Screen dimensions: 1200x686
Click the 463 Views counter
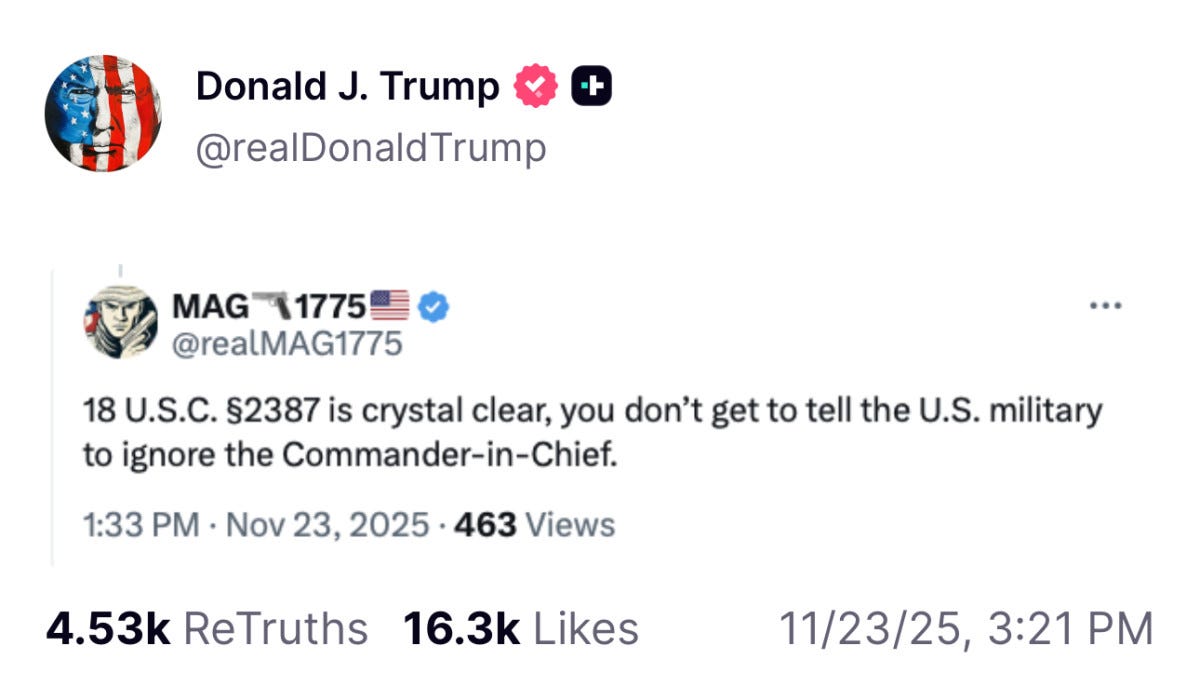point(536,522)
